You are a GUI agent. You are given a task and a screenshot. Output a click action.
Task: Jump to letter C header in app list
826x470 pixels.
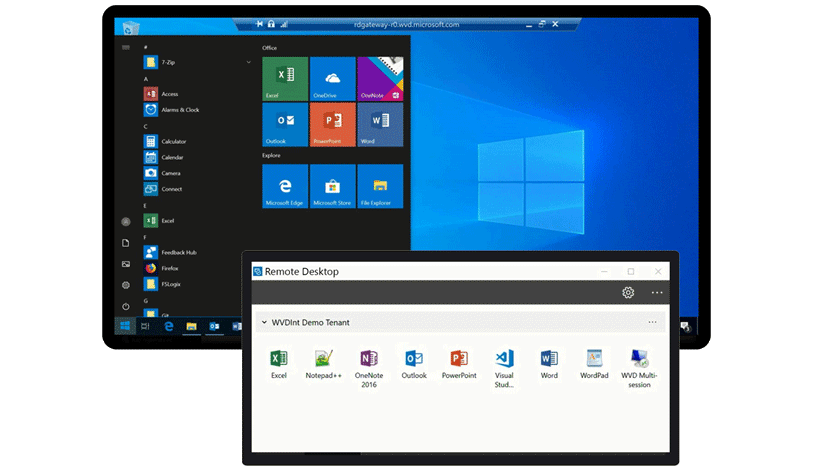(x=145, y=126)
